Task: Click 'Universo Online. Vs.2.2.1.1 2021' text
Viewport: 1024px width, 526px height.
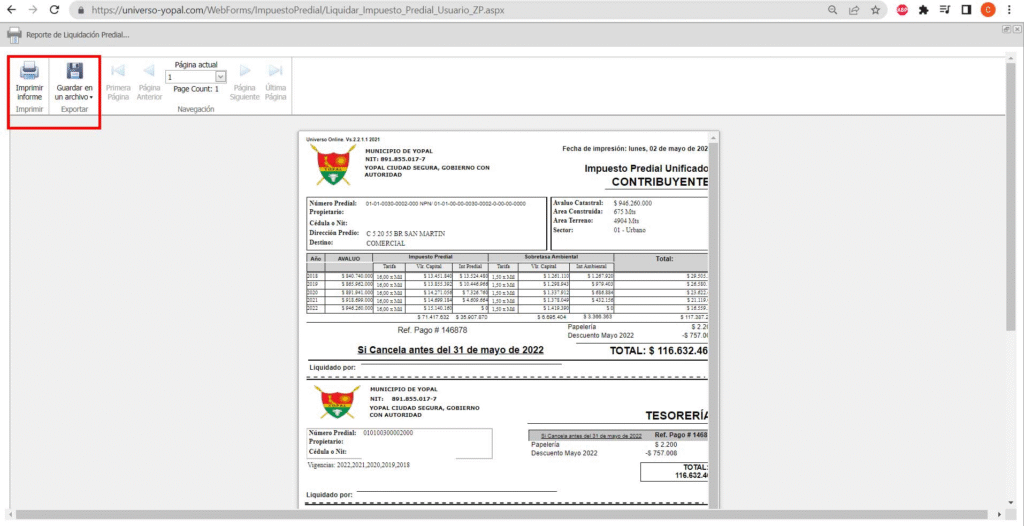Action: point(344,139)
